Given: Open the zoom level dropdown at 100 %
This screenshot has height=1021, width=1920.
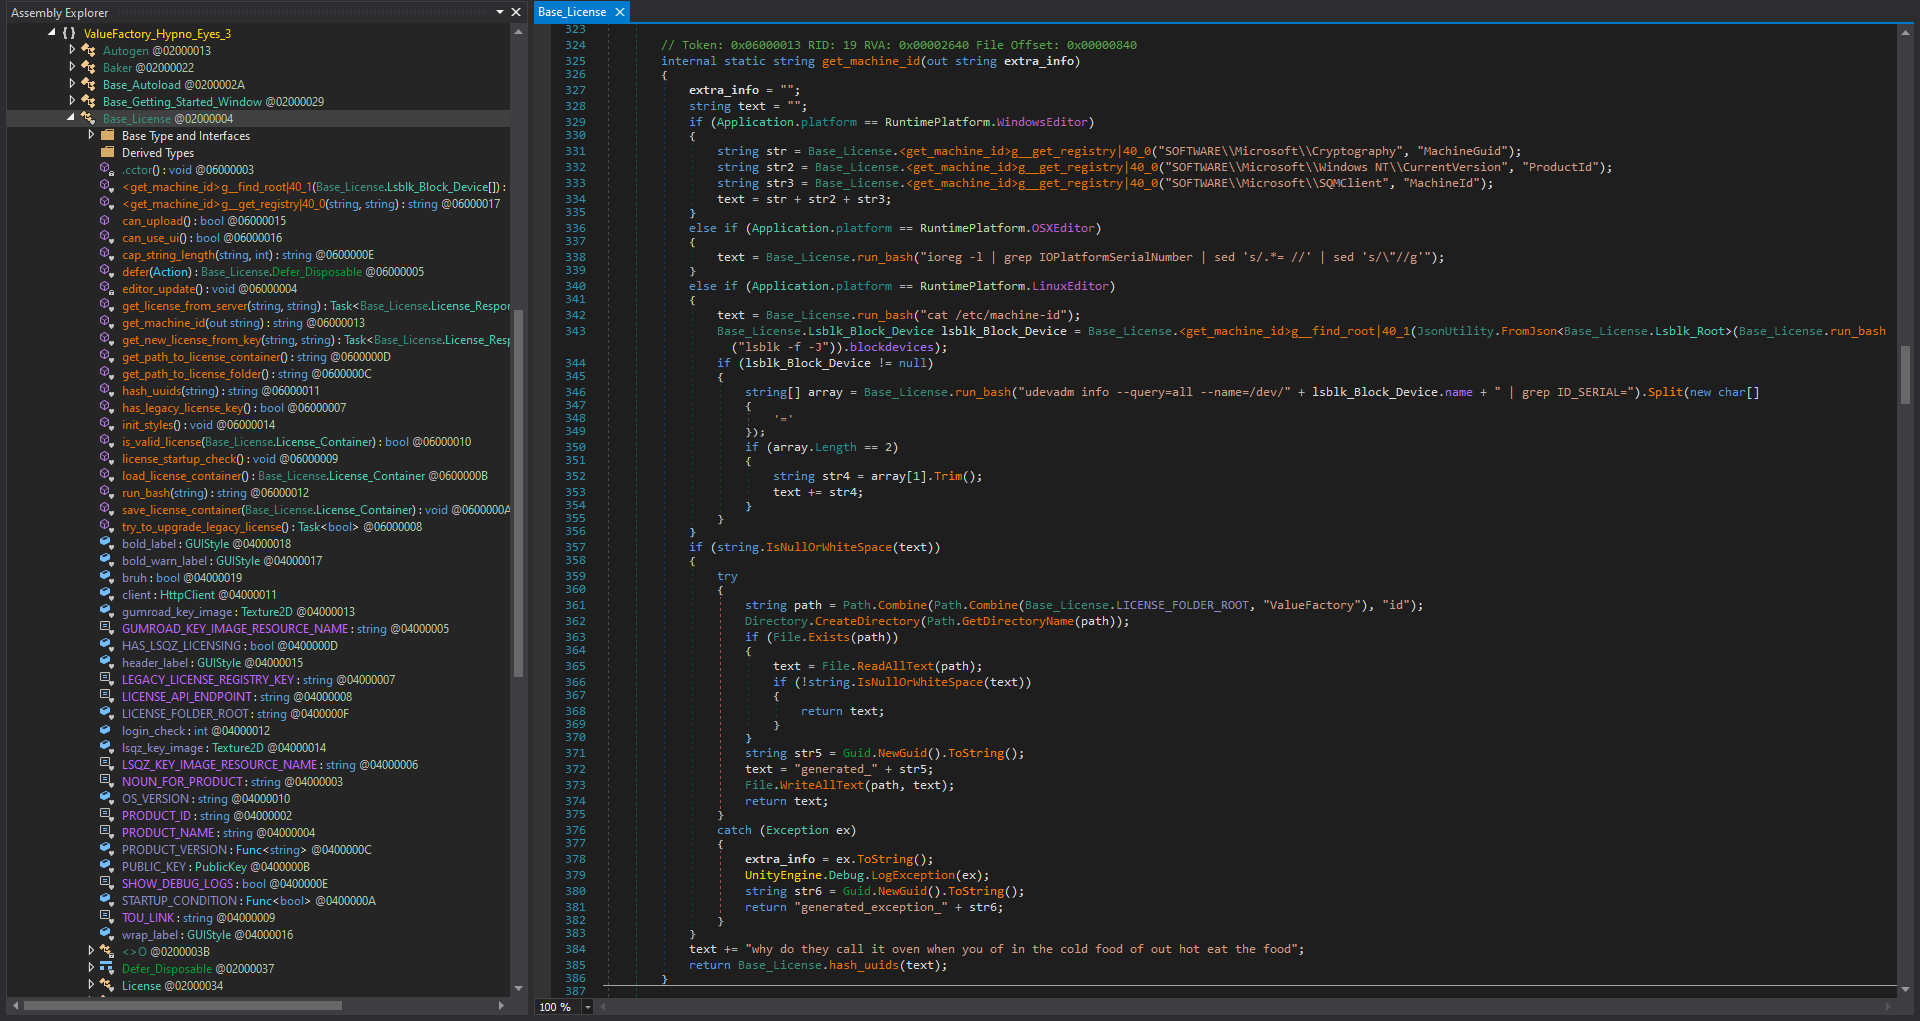Looking at the screenshot, I should [x=587, y=1007].
